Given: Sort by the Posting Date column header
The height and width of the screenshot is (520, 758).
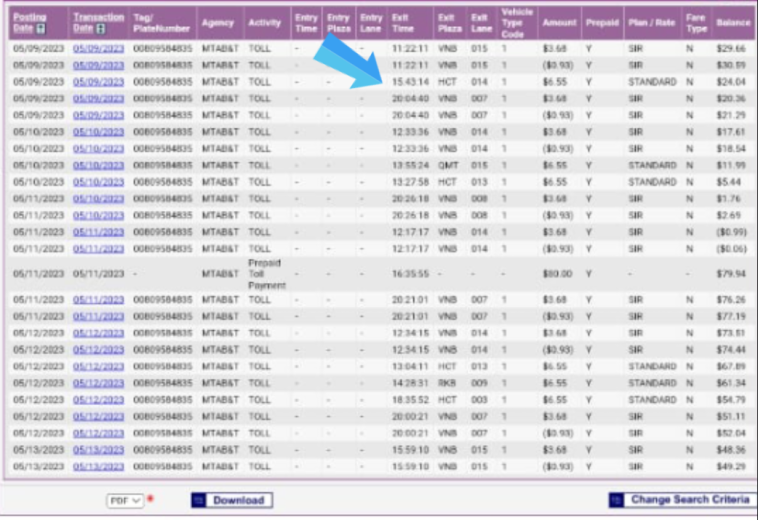Looking at the screenshot, I should coord(30,17).
